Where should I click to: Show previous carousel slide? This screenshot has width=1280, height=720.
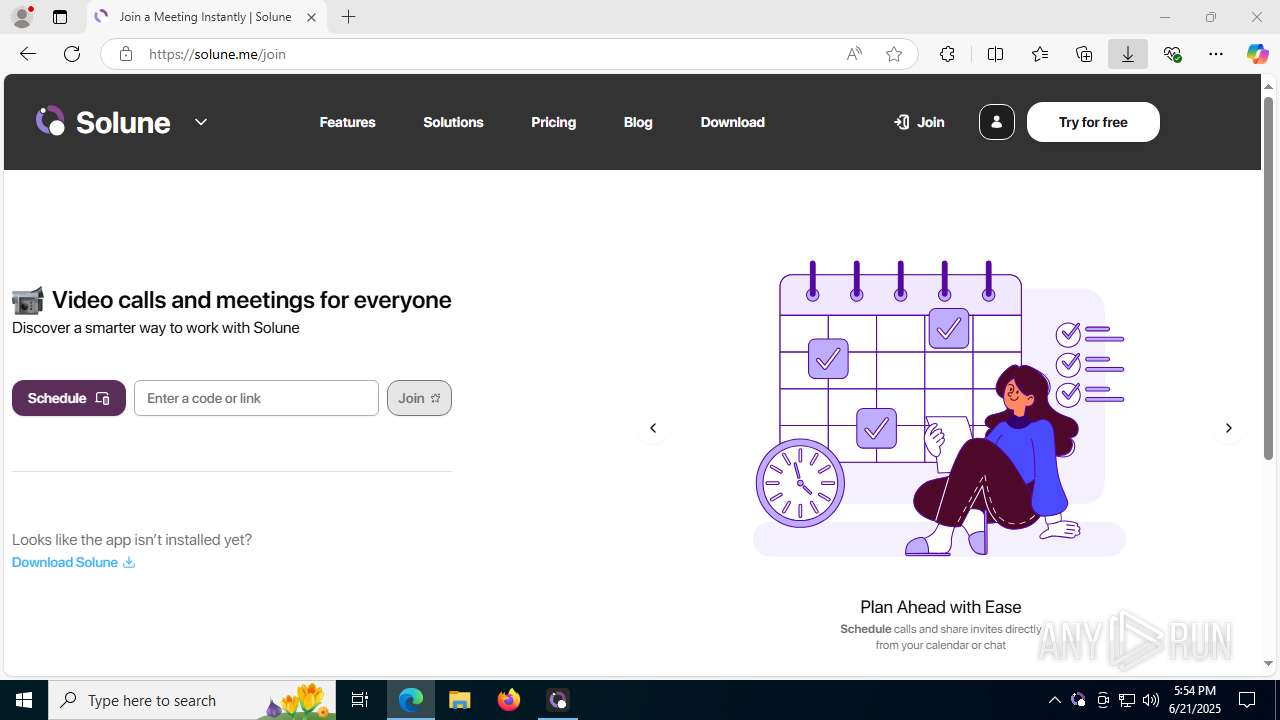click(x=653, y=428)
